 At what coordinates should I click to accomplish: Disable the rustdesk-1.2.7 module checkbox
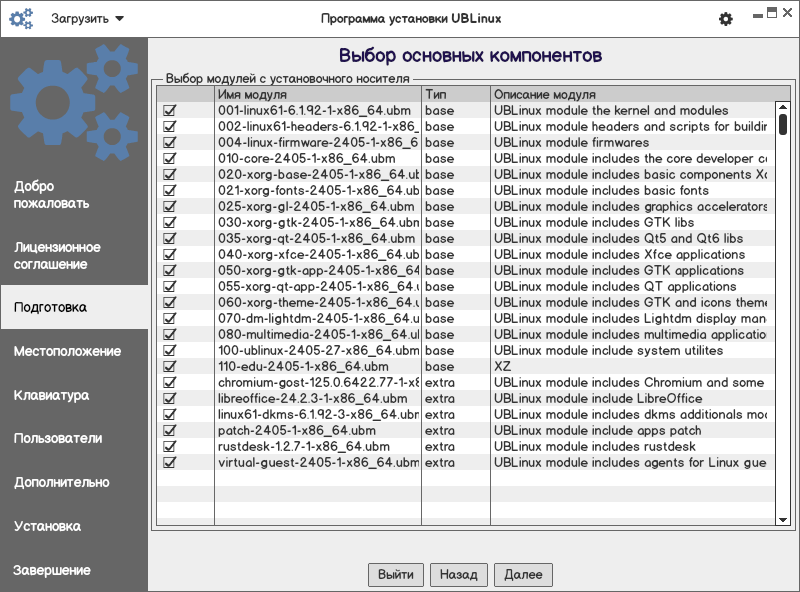170,447
